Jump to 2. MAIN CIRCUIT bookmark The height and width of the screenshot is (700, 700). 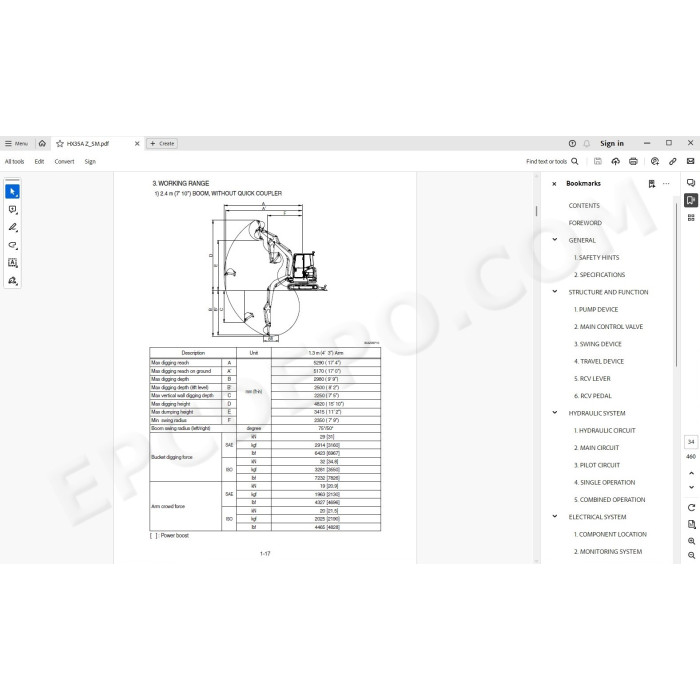click(596, 448)
